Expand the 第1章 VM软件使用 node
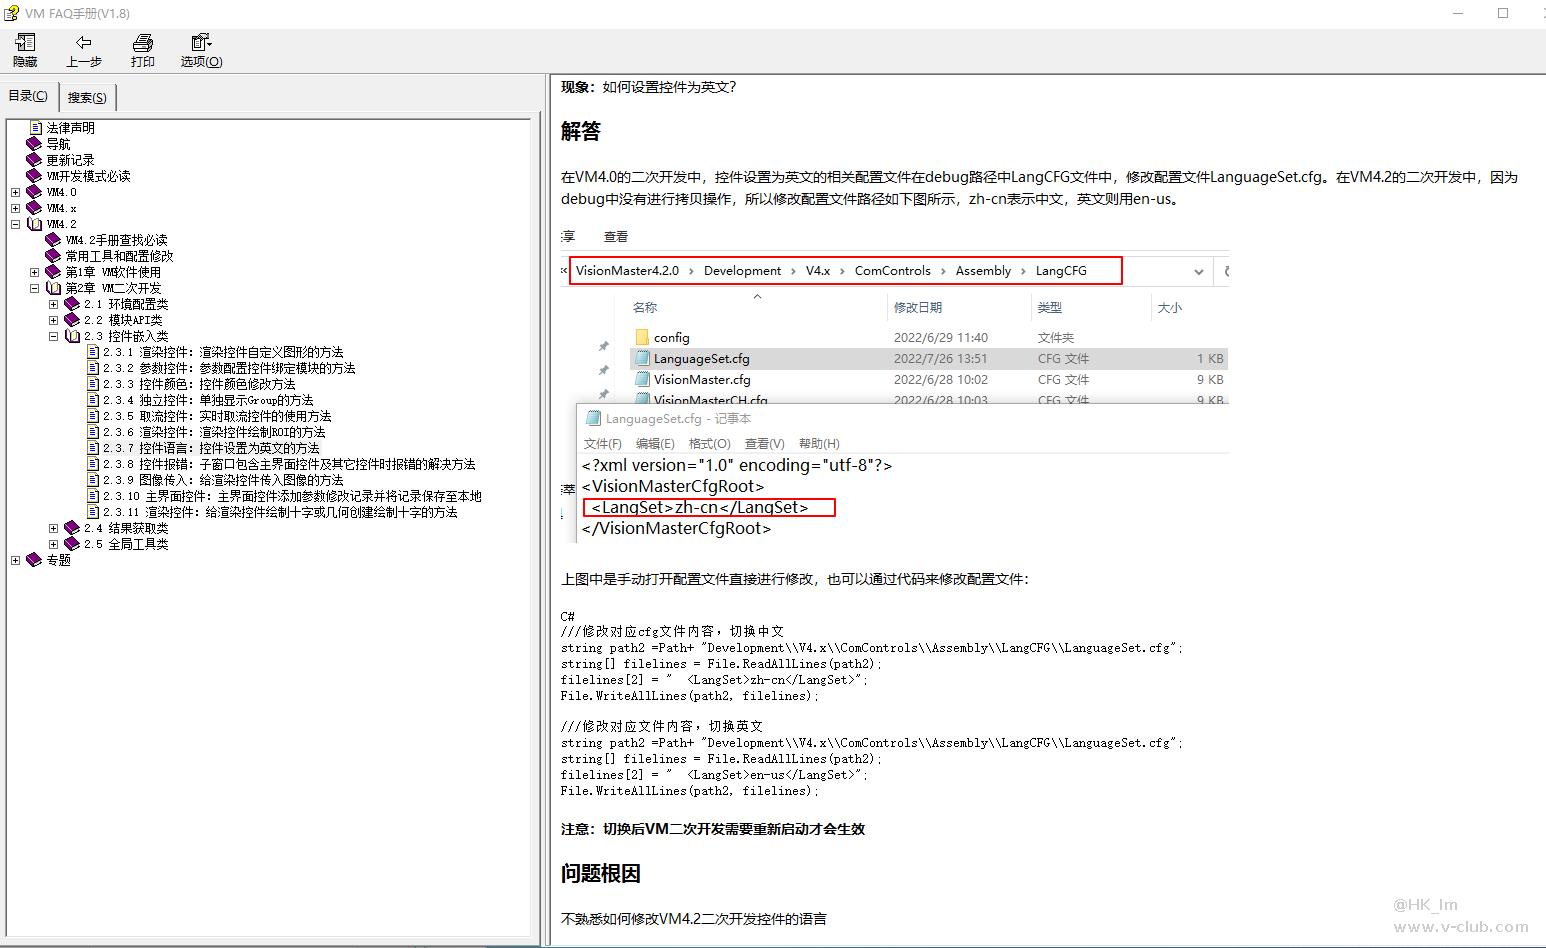 pyautogui.click(x=35, y=272)
